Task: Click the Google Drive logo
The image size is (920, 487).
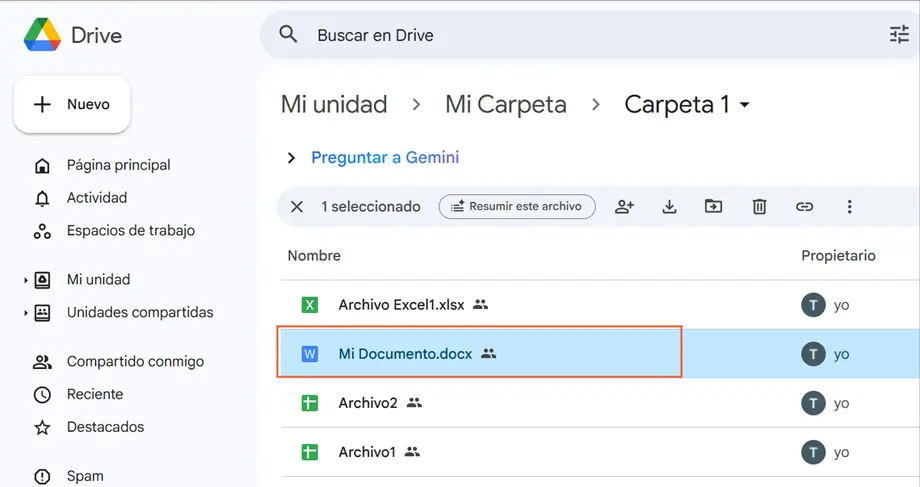Action: (42, 35)
